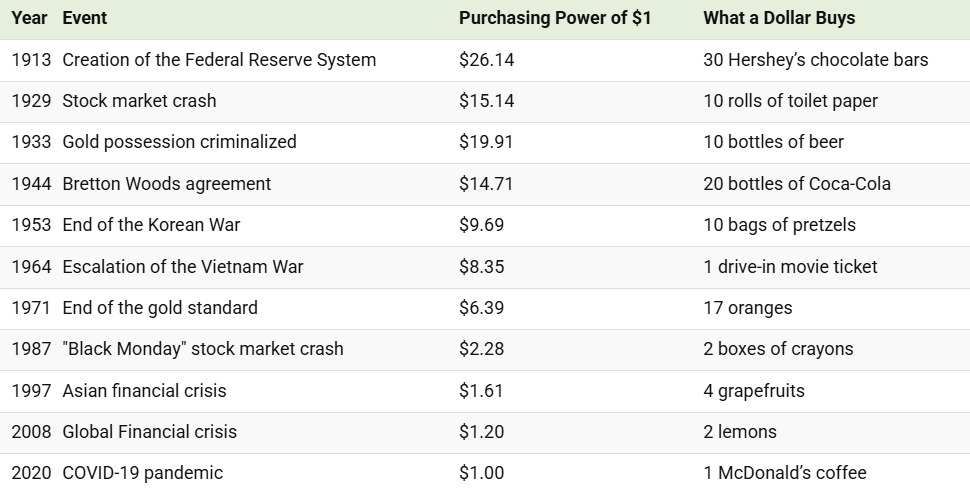Click the Event column header

click(84, 18)
